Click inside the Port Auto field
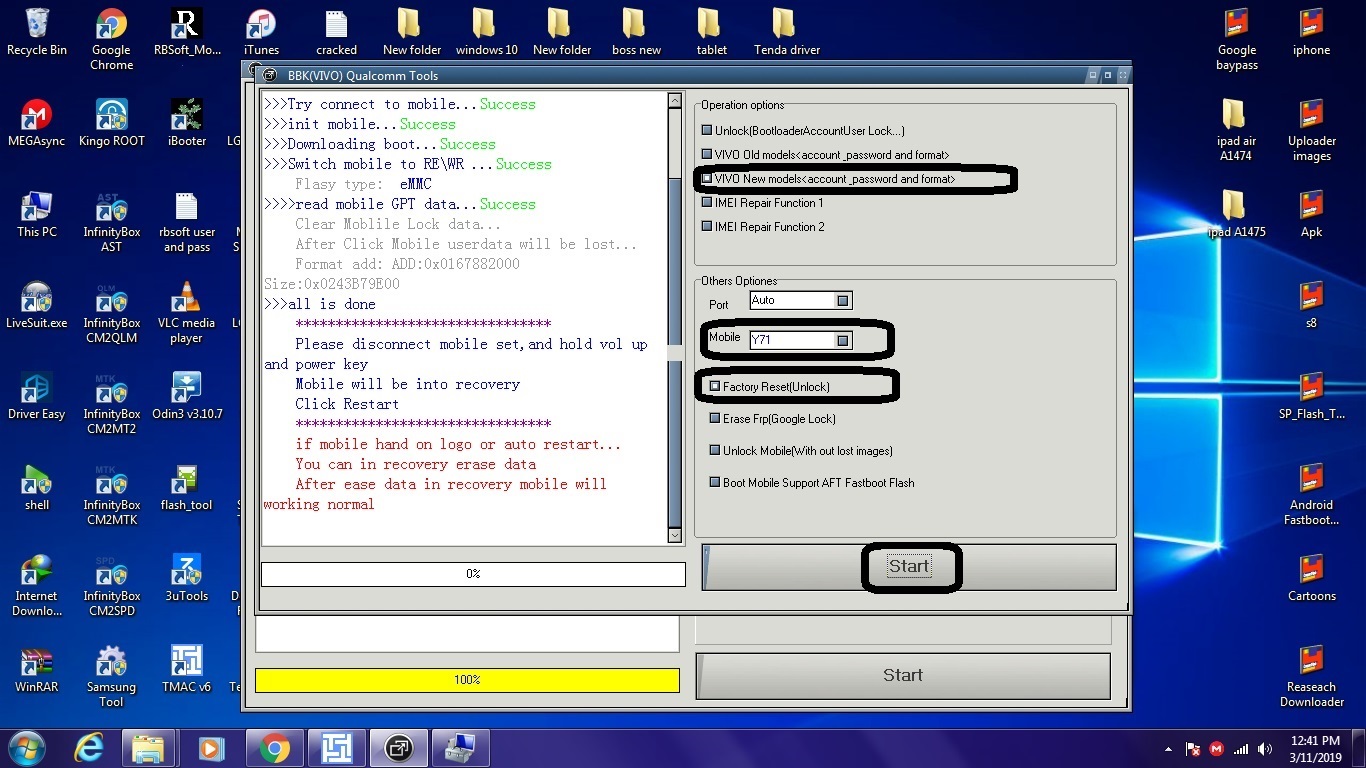The height and width of the screenshot is (768, 1366). (791, 301)
